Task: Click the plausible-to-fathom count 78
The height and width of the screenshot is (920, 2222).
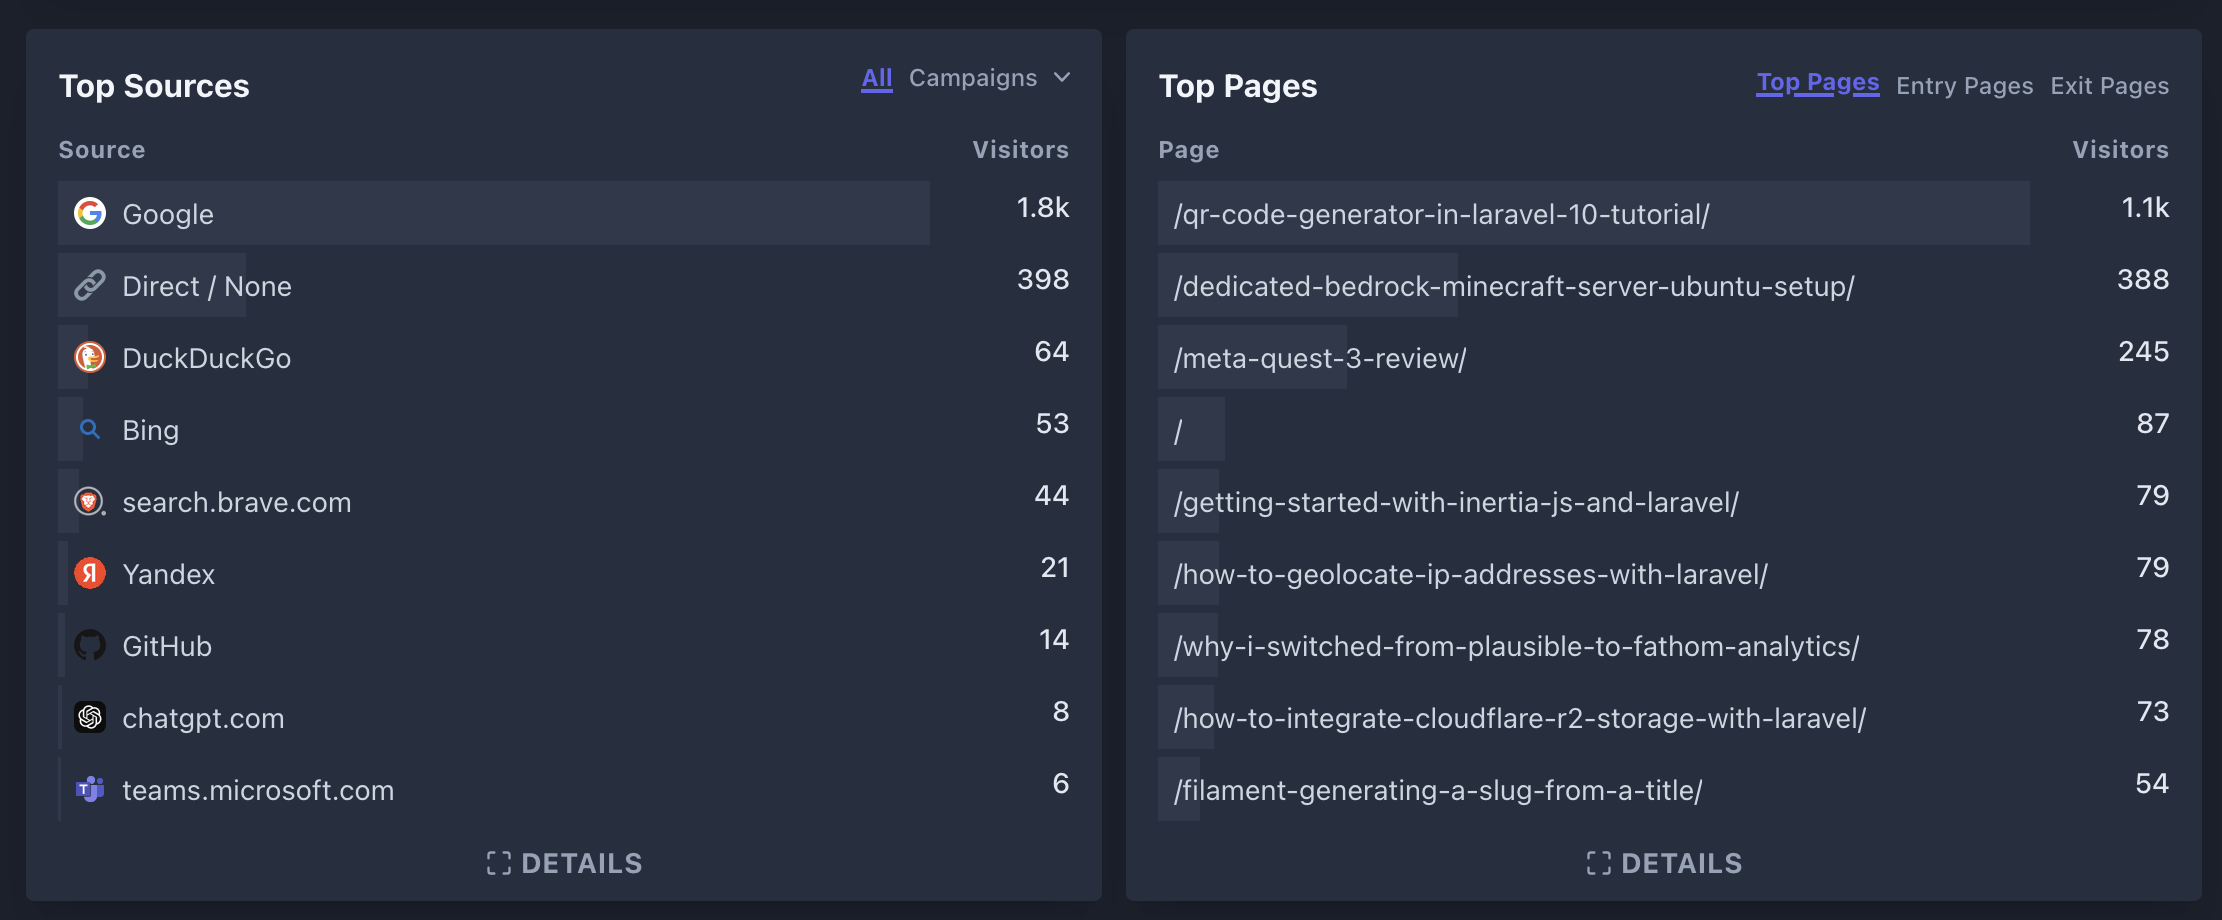Action: pyautogui.click(x=2153, y=639)
